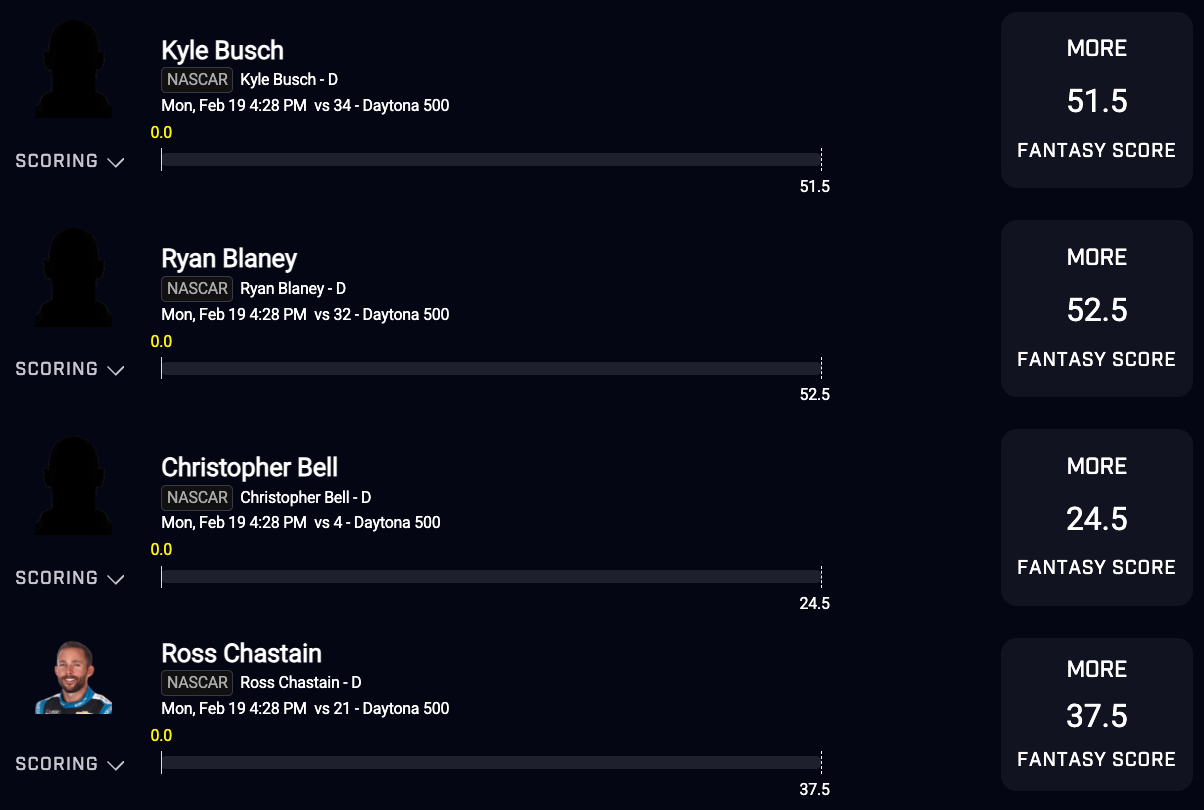Expand the Scoring details for Ross Chastain
This screenshot has height=810, width=1204.
point(69,764)
